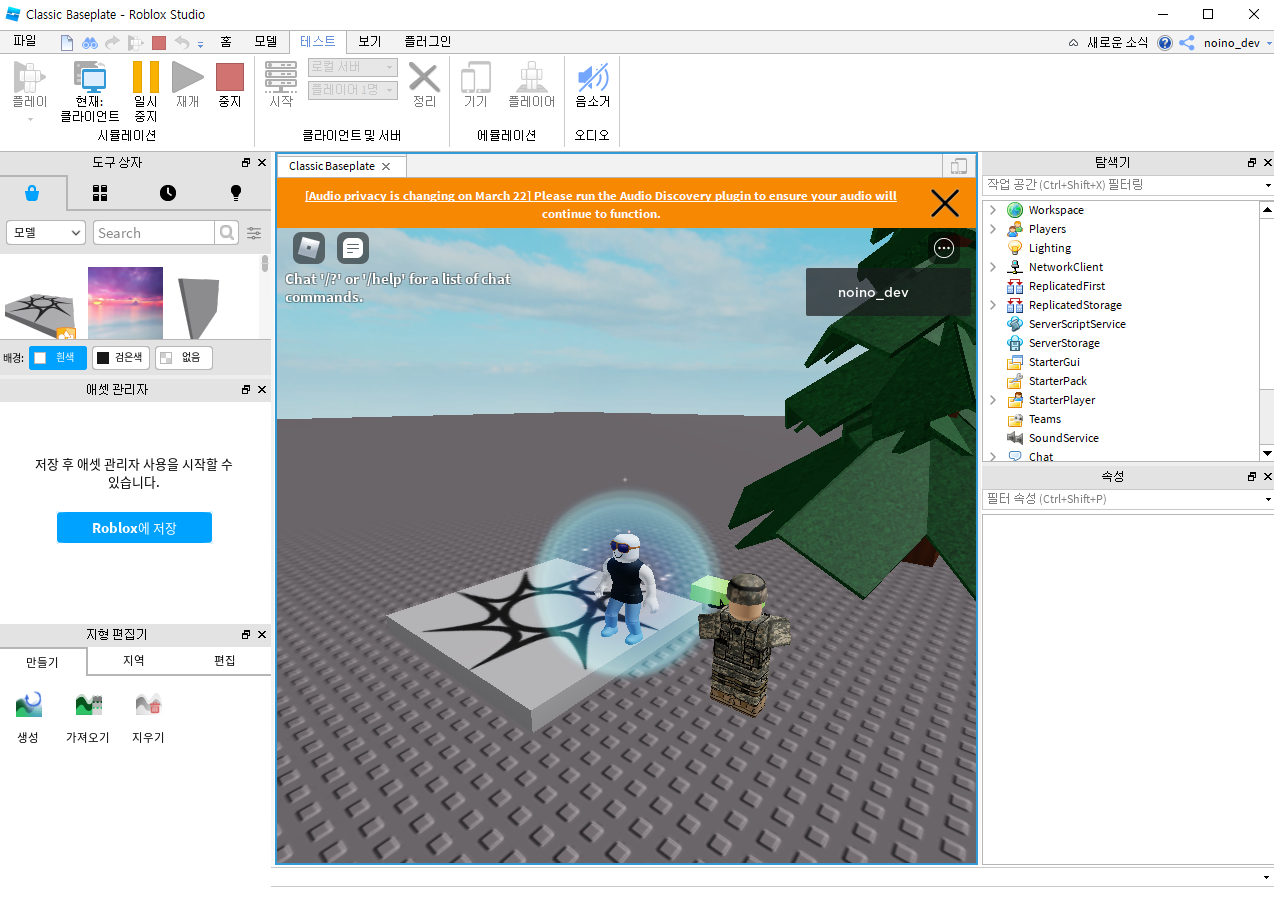Click the new file icon in quick access toolbar
Viewport: 1274px width, 905px height.
point(67,42)
